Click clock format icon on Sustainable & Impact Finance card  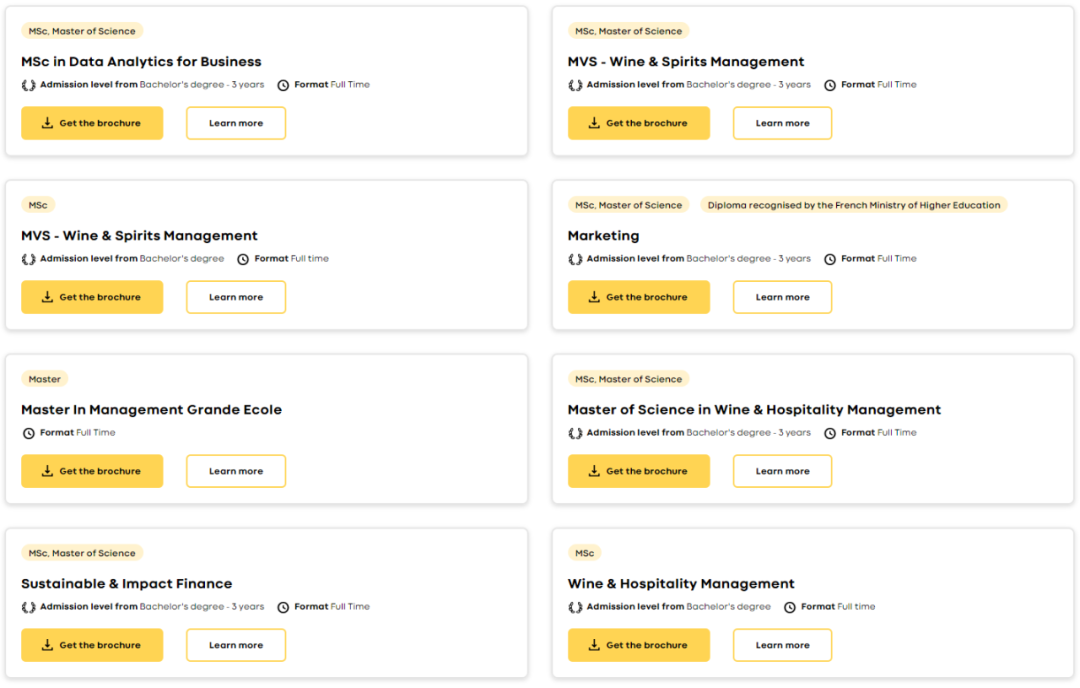283,607
